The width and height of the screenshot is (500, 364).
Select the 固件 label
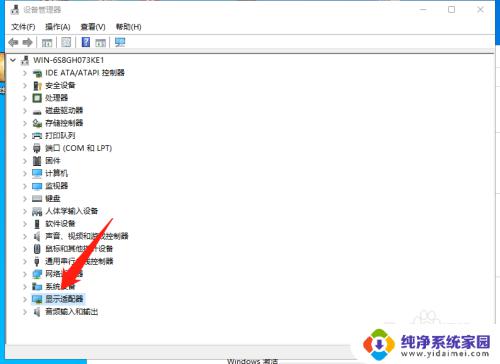pyautogui.click(x=53, y=161)
